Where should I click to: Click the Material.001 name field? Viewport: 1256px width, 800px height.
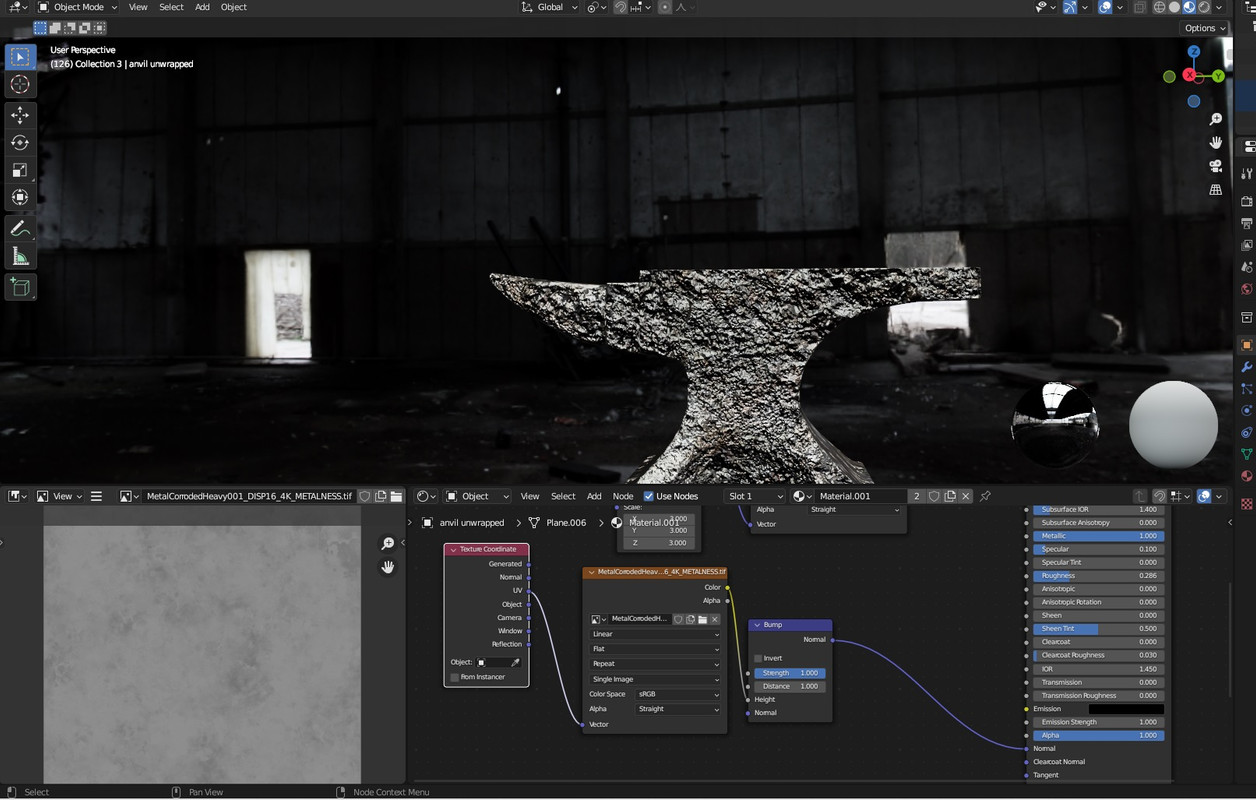tap(860, 496)
